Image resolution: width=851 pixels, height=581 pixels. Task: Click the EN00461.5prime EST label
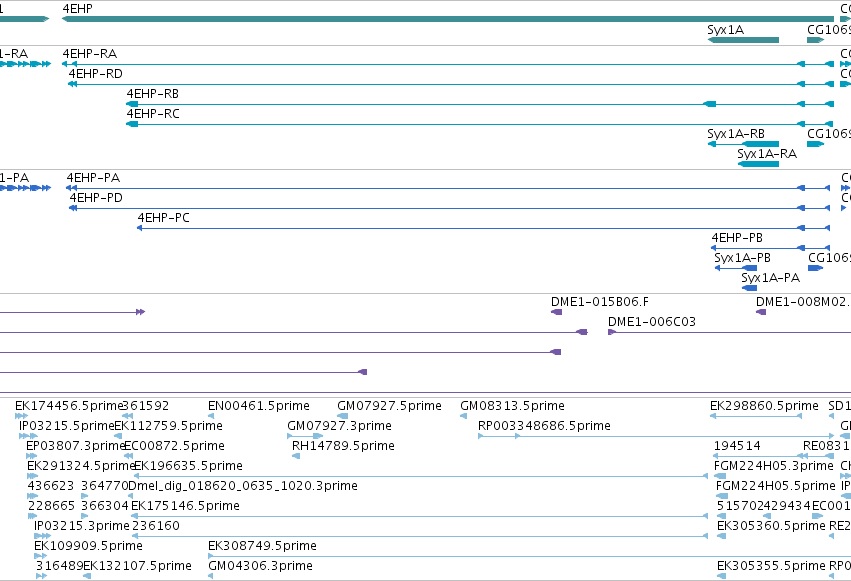tap(259, 406)
